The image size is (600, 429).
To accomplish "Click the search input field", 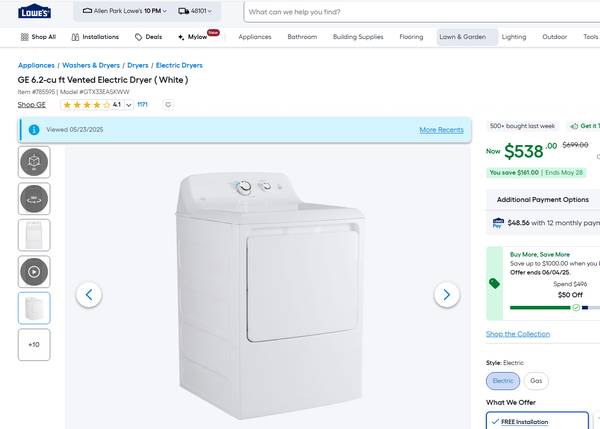I will pyautogui.click(x=420, y=12).
